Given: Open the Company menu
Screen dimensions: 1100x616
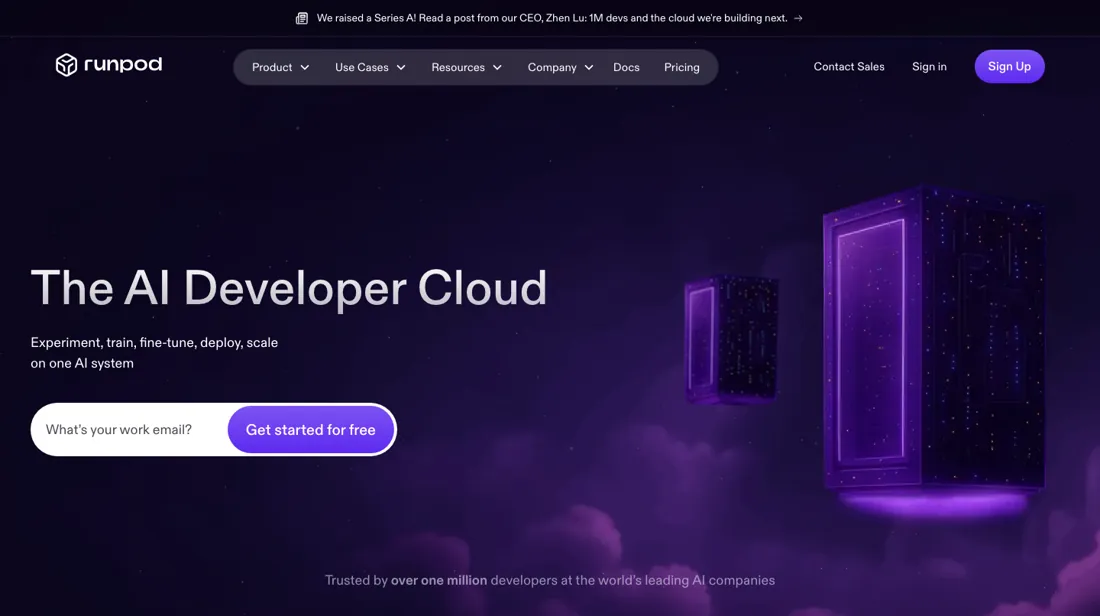Looking at the screenshot, I should [561, 67].
